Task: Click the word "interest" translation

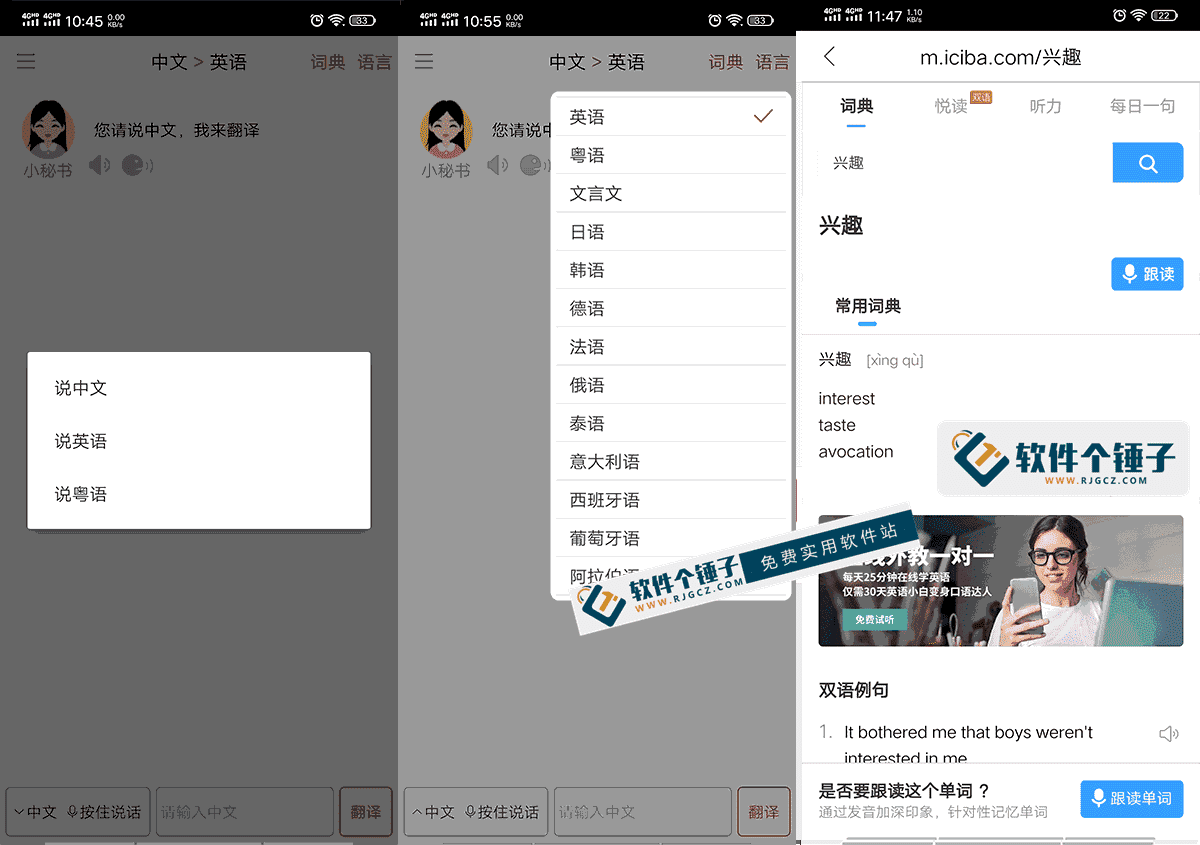Action: (x=846, y=399)
